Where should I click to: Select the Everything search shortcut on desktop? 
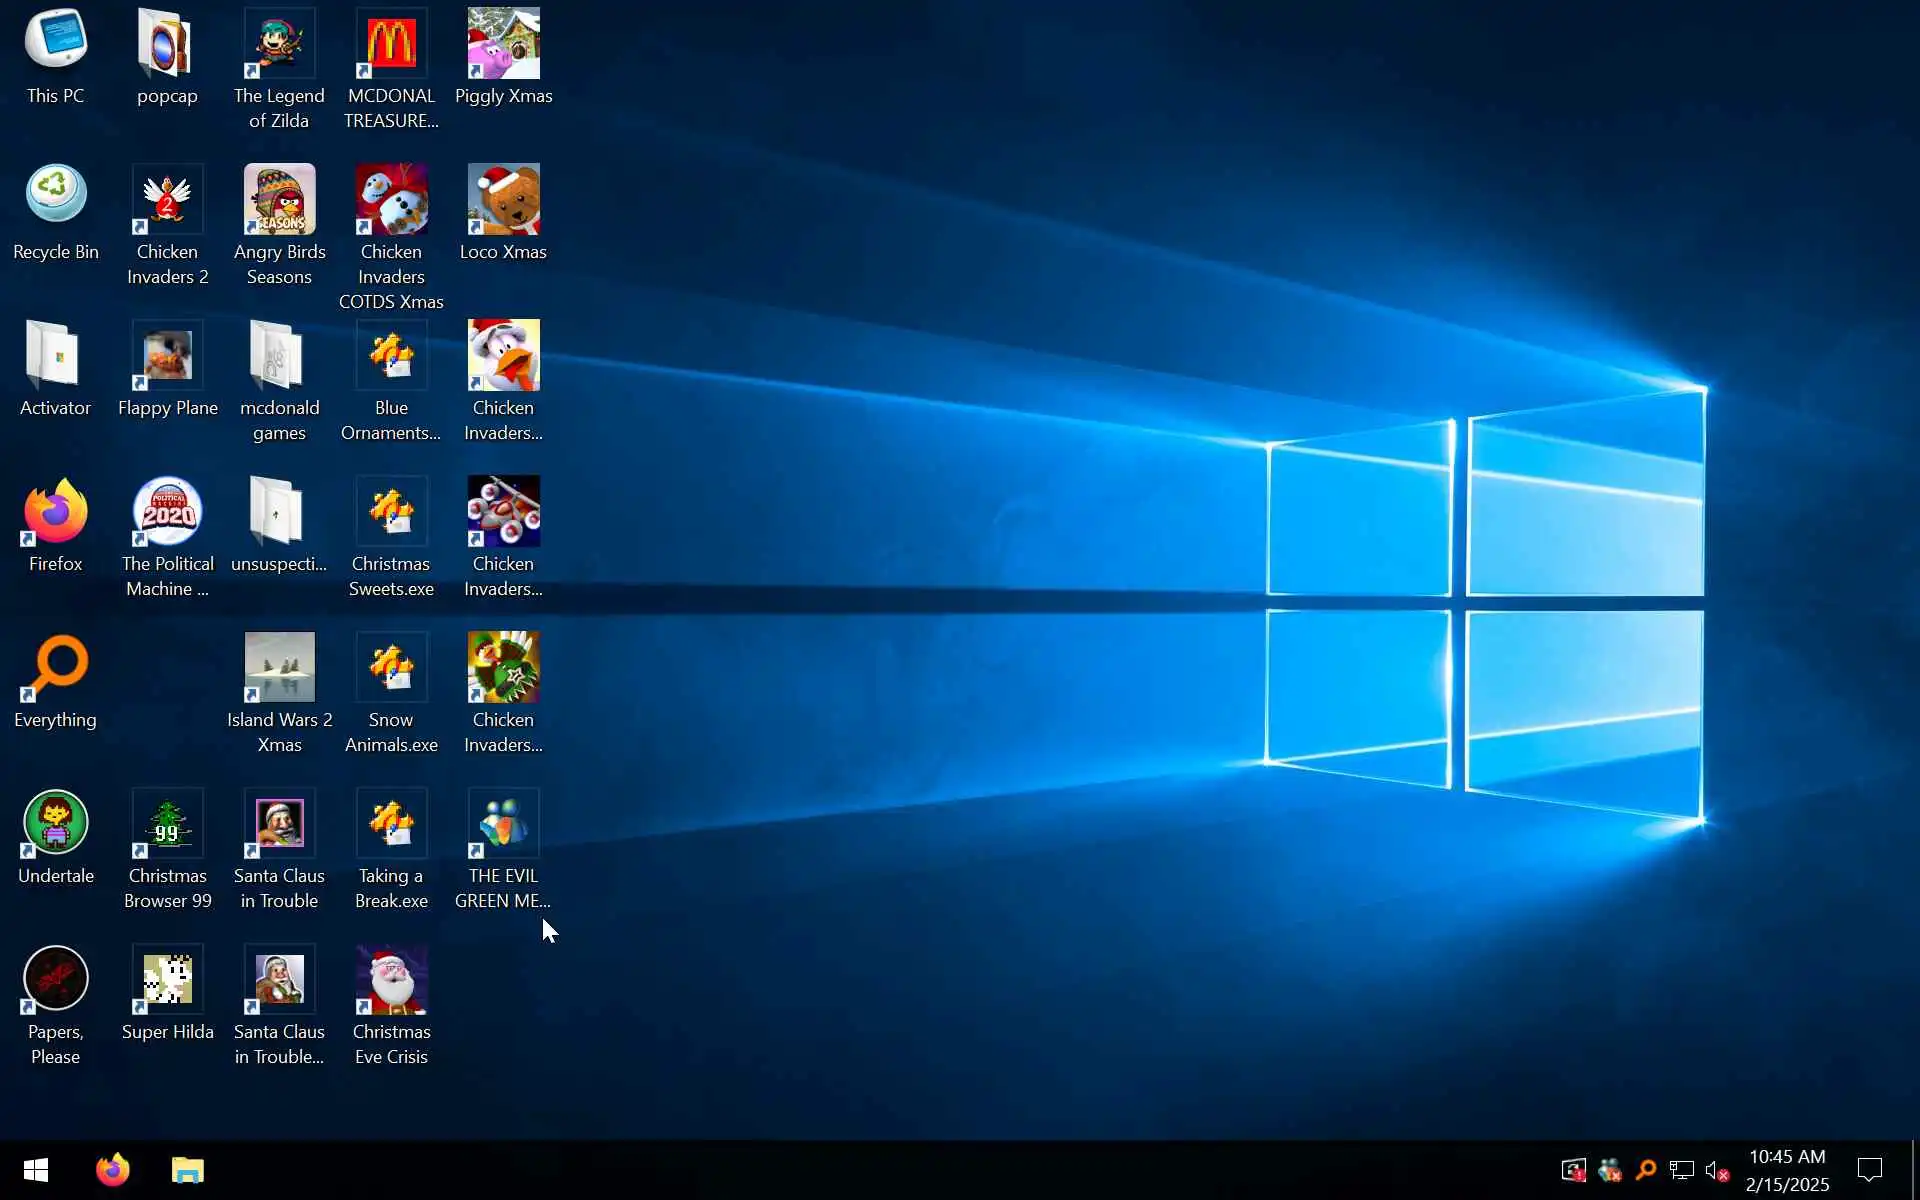55,668
